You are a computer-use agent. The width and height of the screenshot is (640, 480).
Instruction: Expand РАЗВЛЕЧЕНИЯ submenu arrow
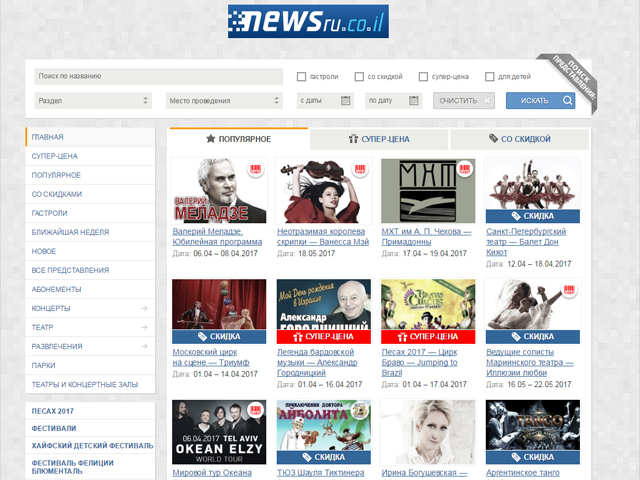tap(144, 346)
